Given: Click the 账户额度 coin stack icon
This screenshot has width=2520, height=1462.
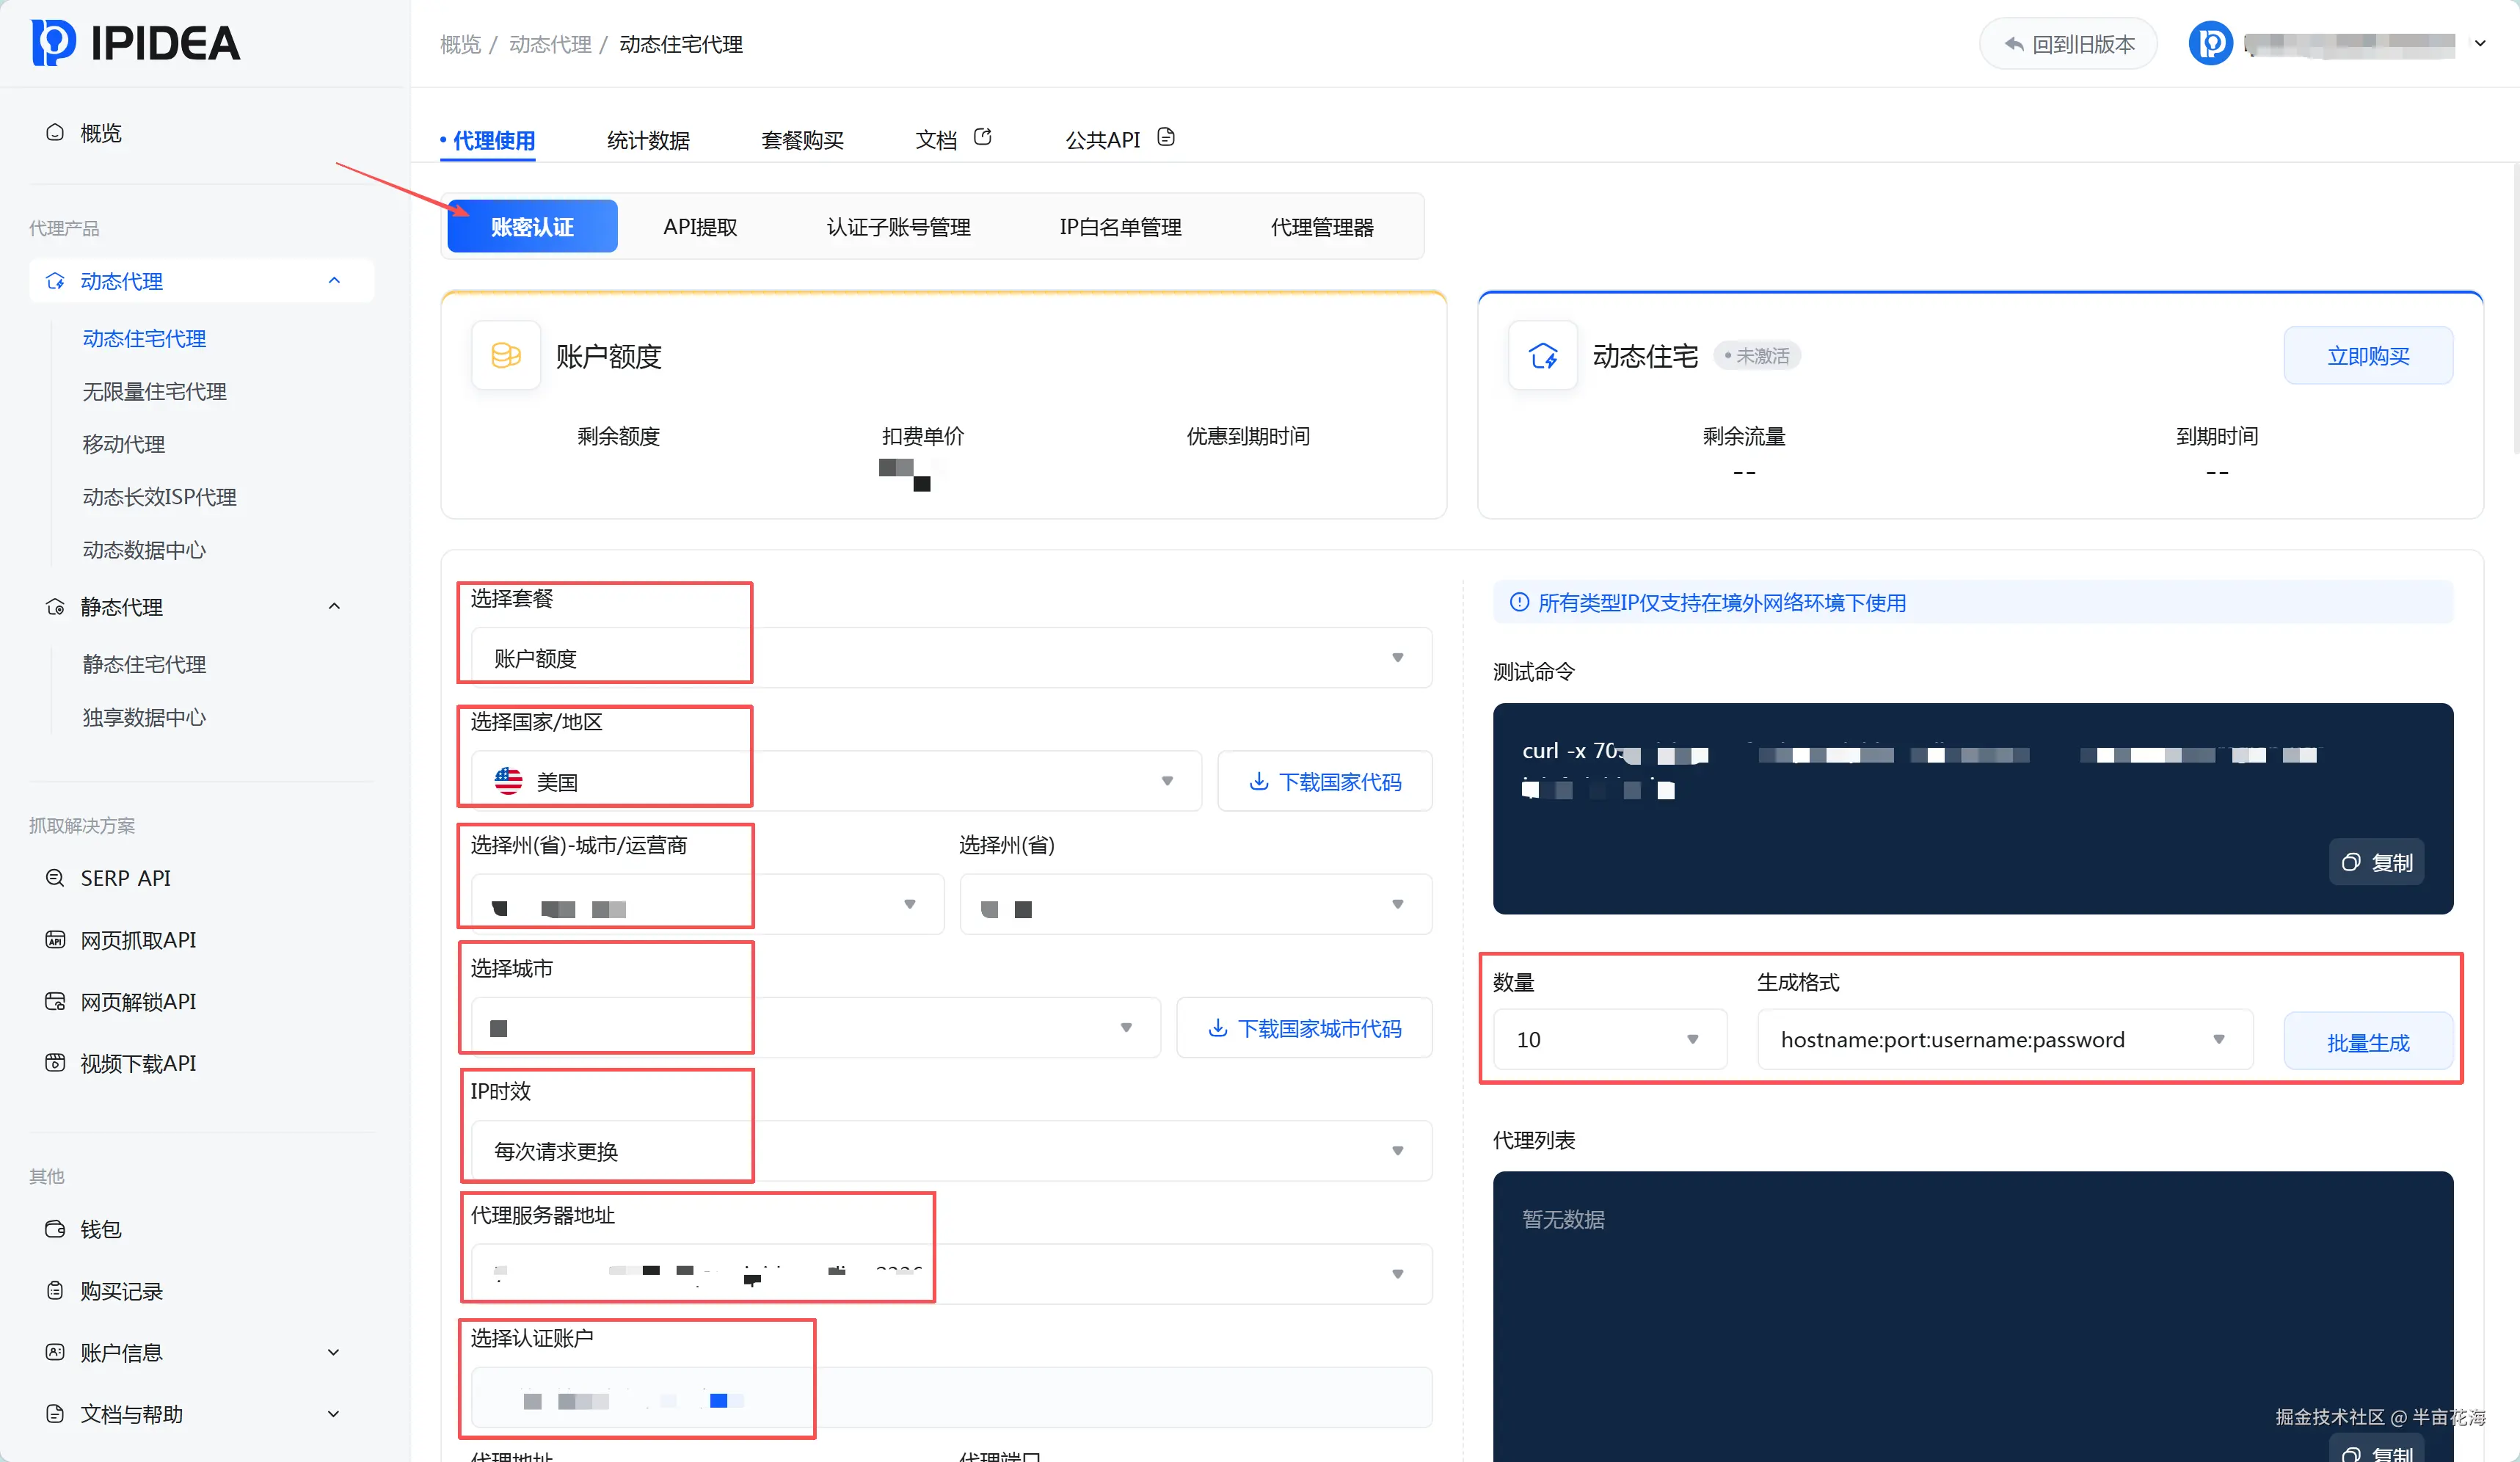Looking at the screenshot, I should point(506,356).
